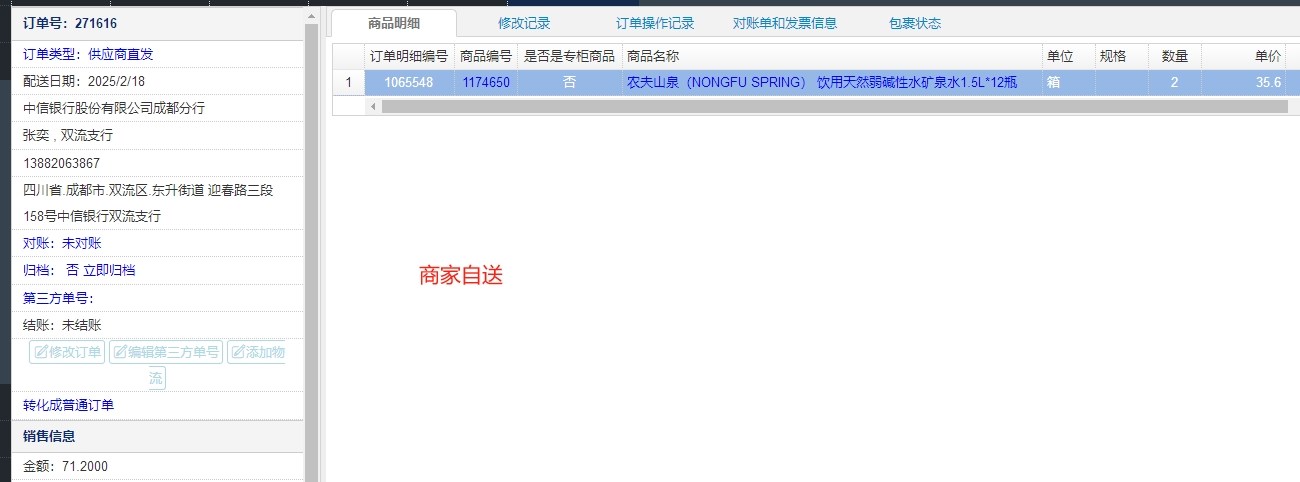Click the 否 cell in 是否是专柜商品 column

[x=570, y=83]
